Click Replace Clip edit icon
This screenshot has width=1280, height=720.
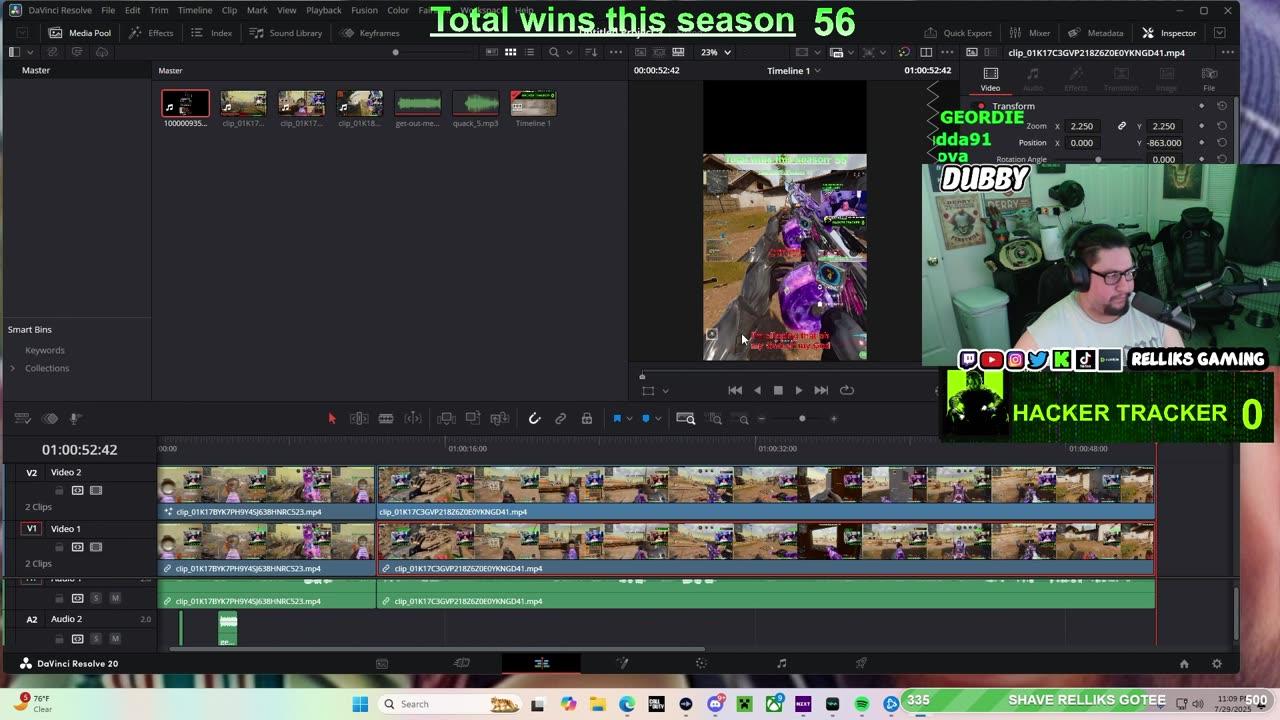(x=500, y=419)
